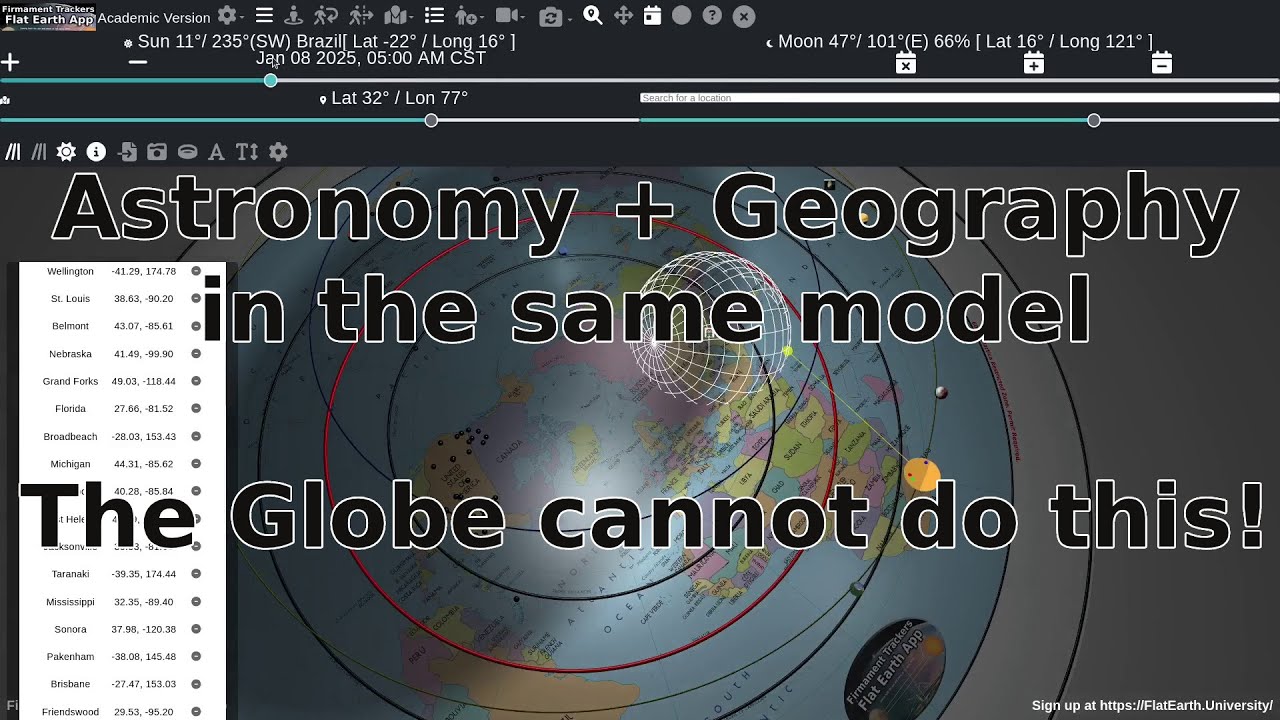
Task: Click the Flat Earth App logo
Action: click(x=48, y=15)
